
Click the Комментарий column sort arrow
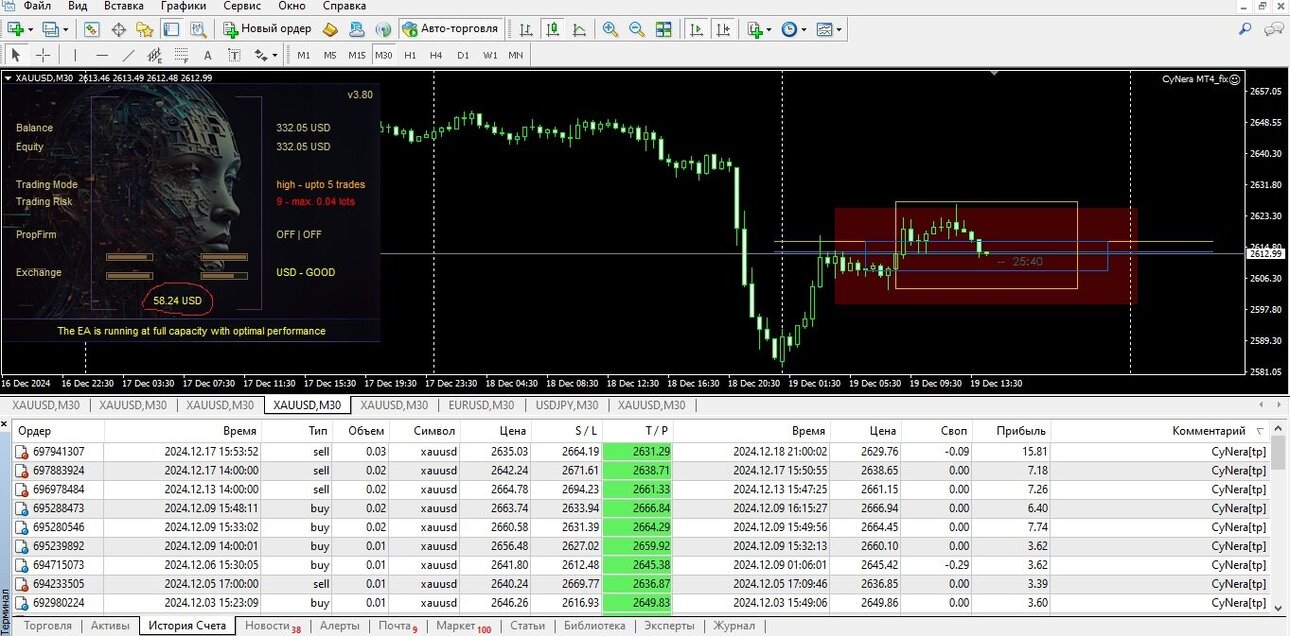(1259, 431)
